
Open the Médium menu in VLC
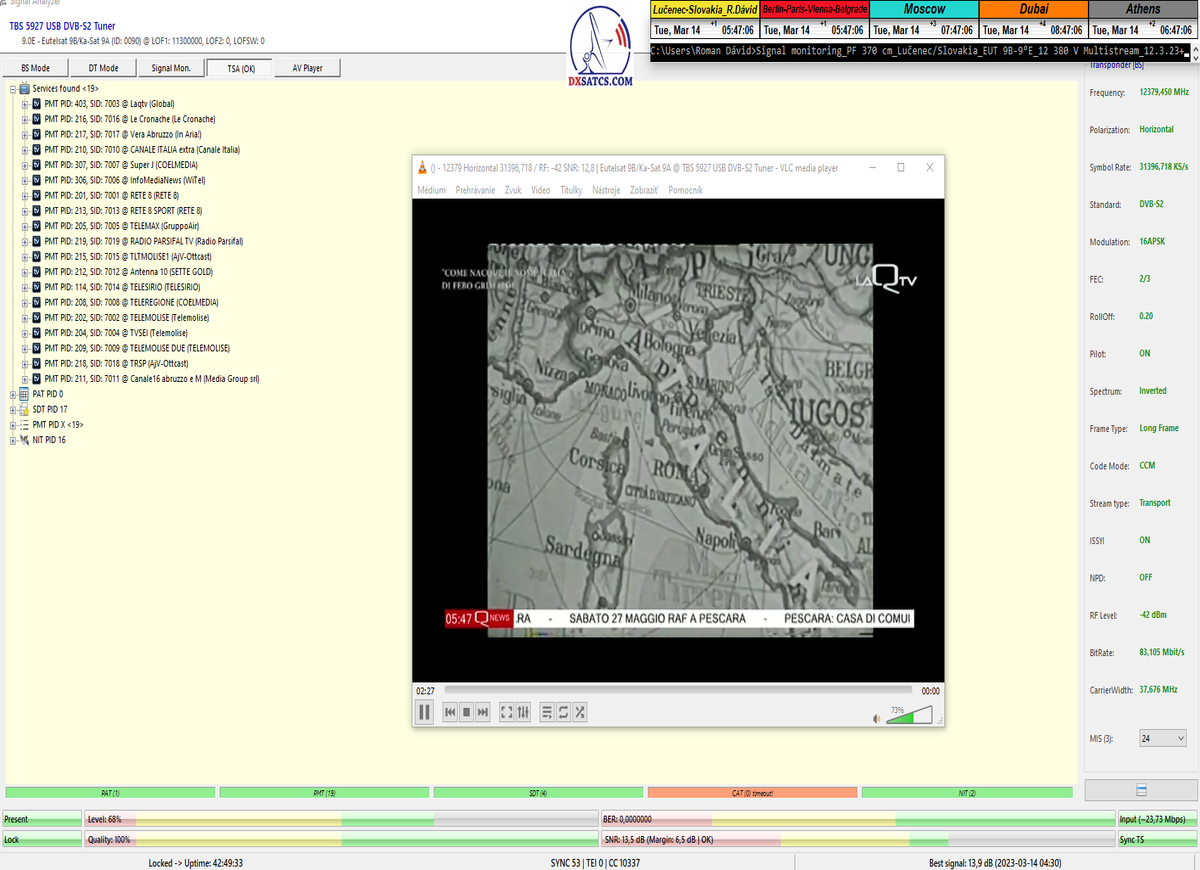(x=431, y=190)
